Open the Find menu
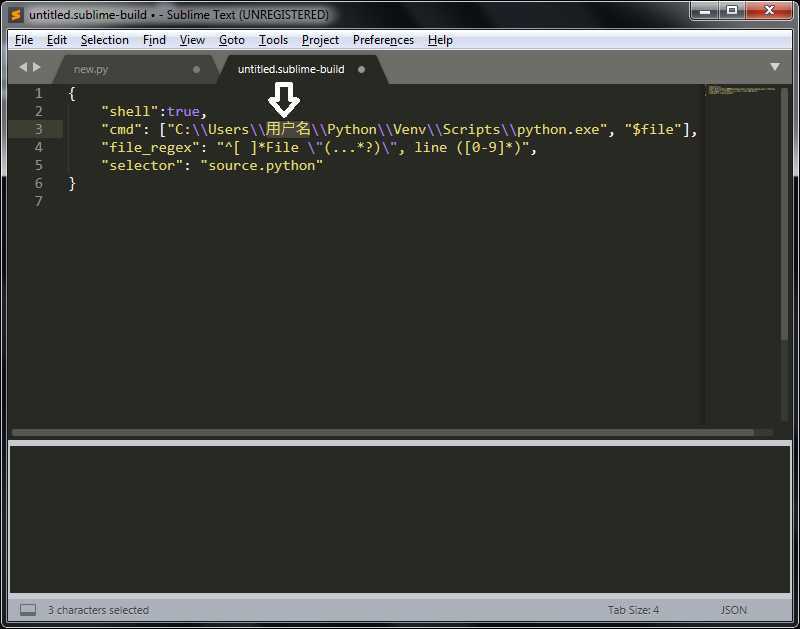This screenshot has width=800, height=629. [154, 40]
